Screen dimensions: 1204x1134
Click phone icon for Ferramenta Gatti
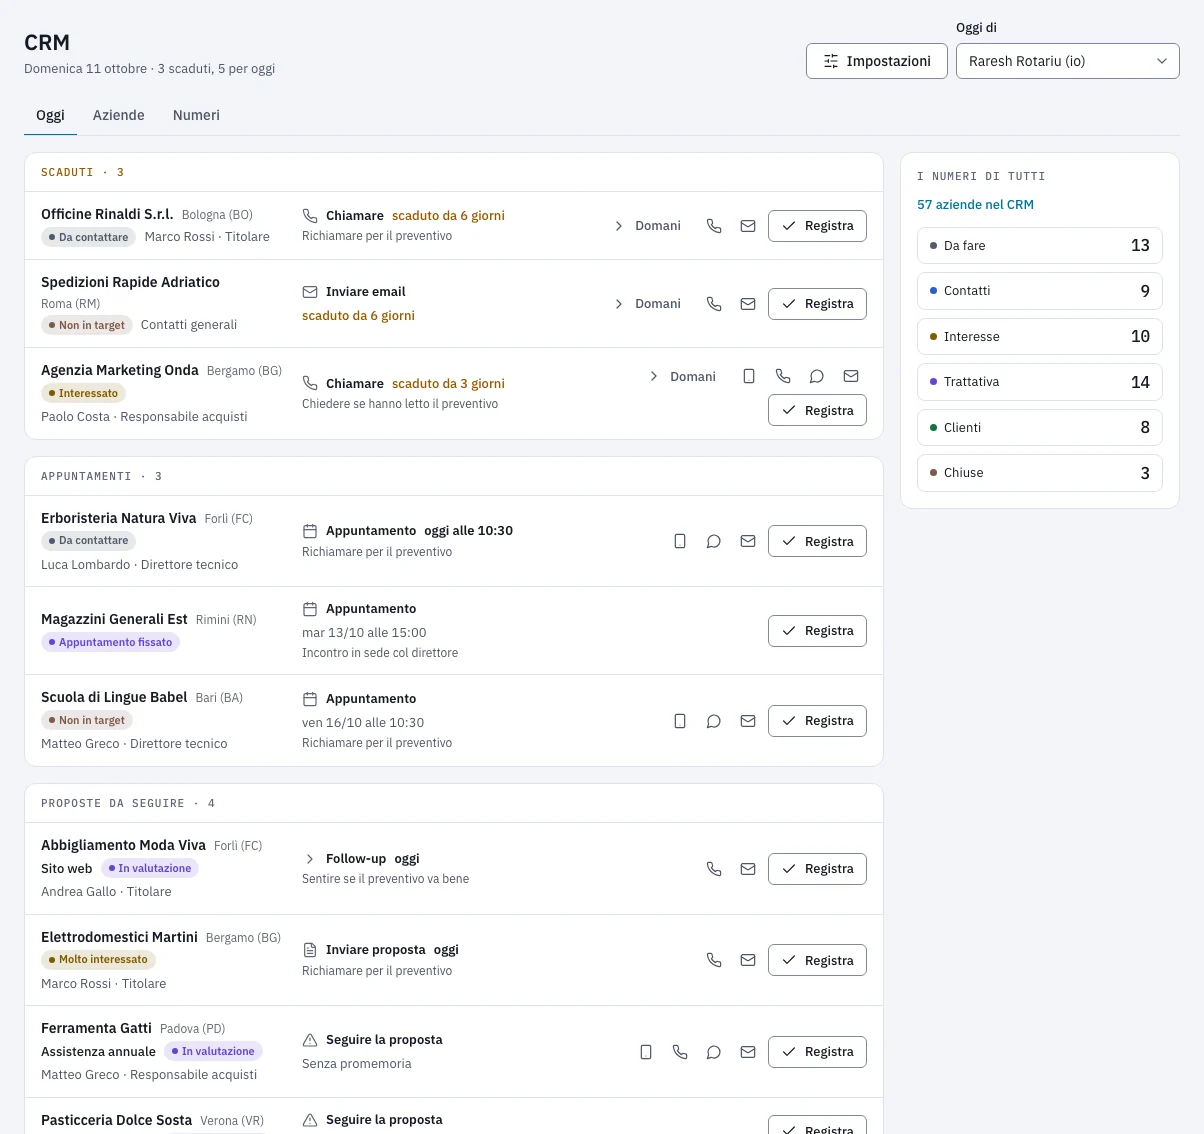[x=680, y=1052]
